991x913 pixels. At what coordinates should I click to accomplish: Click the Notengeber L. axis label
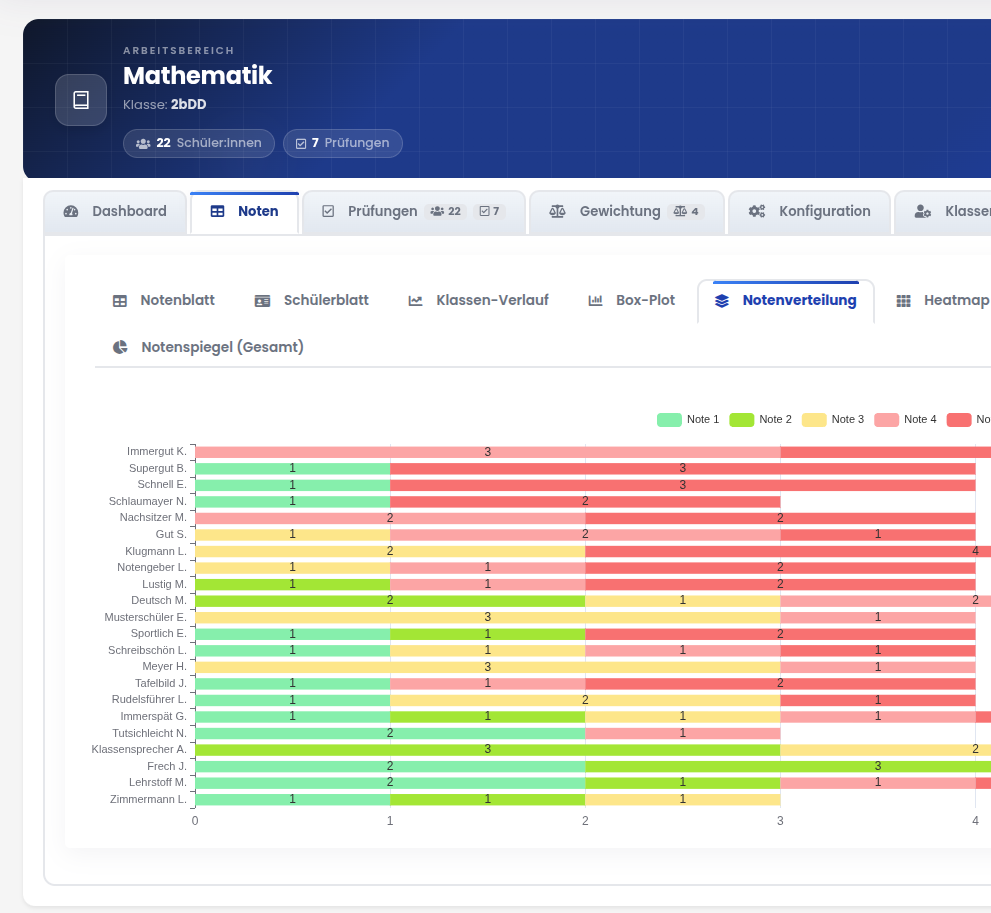pos(152,567)
